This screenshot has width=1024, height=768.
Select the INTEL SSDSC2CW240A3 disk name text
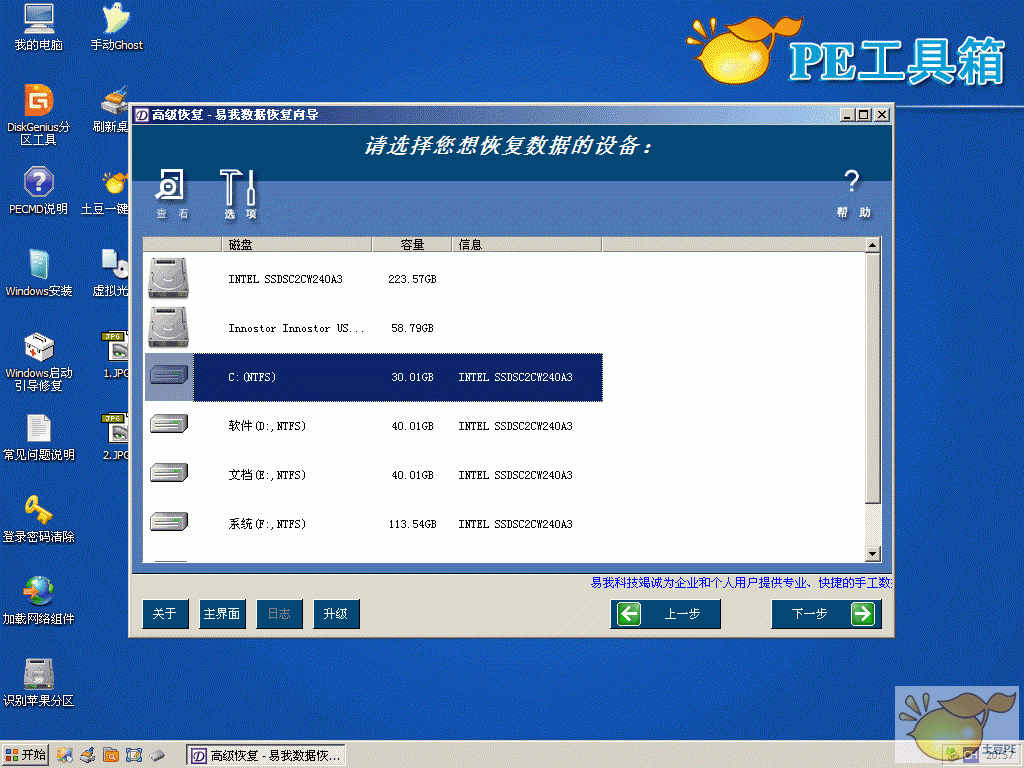click(x=285, y=279)
